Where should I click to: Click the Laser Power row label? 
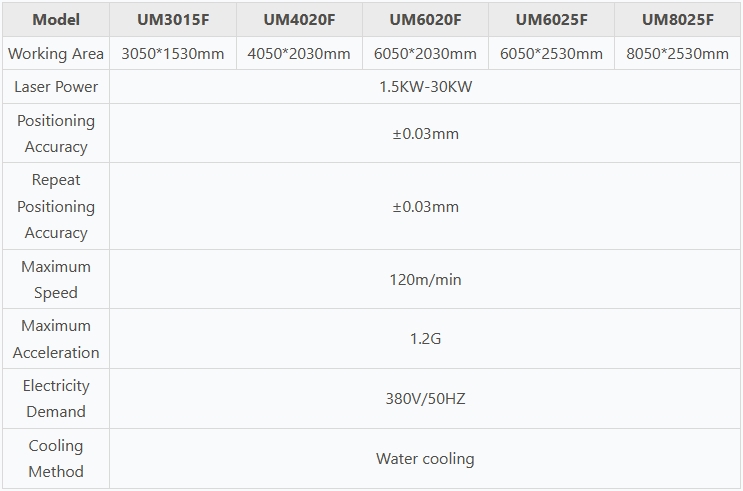coord(56,87)
